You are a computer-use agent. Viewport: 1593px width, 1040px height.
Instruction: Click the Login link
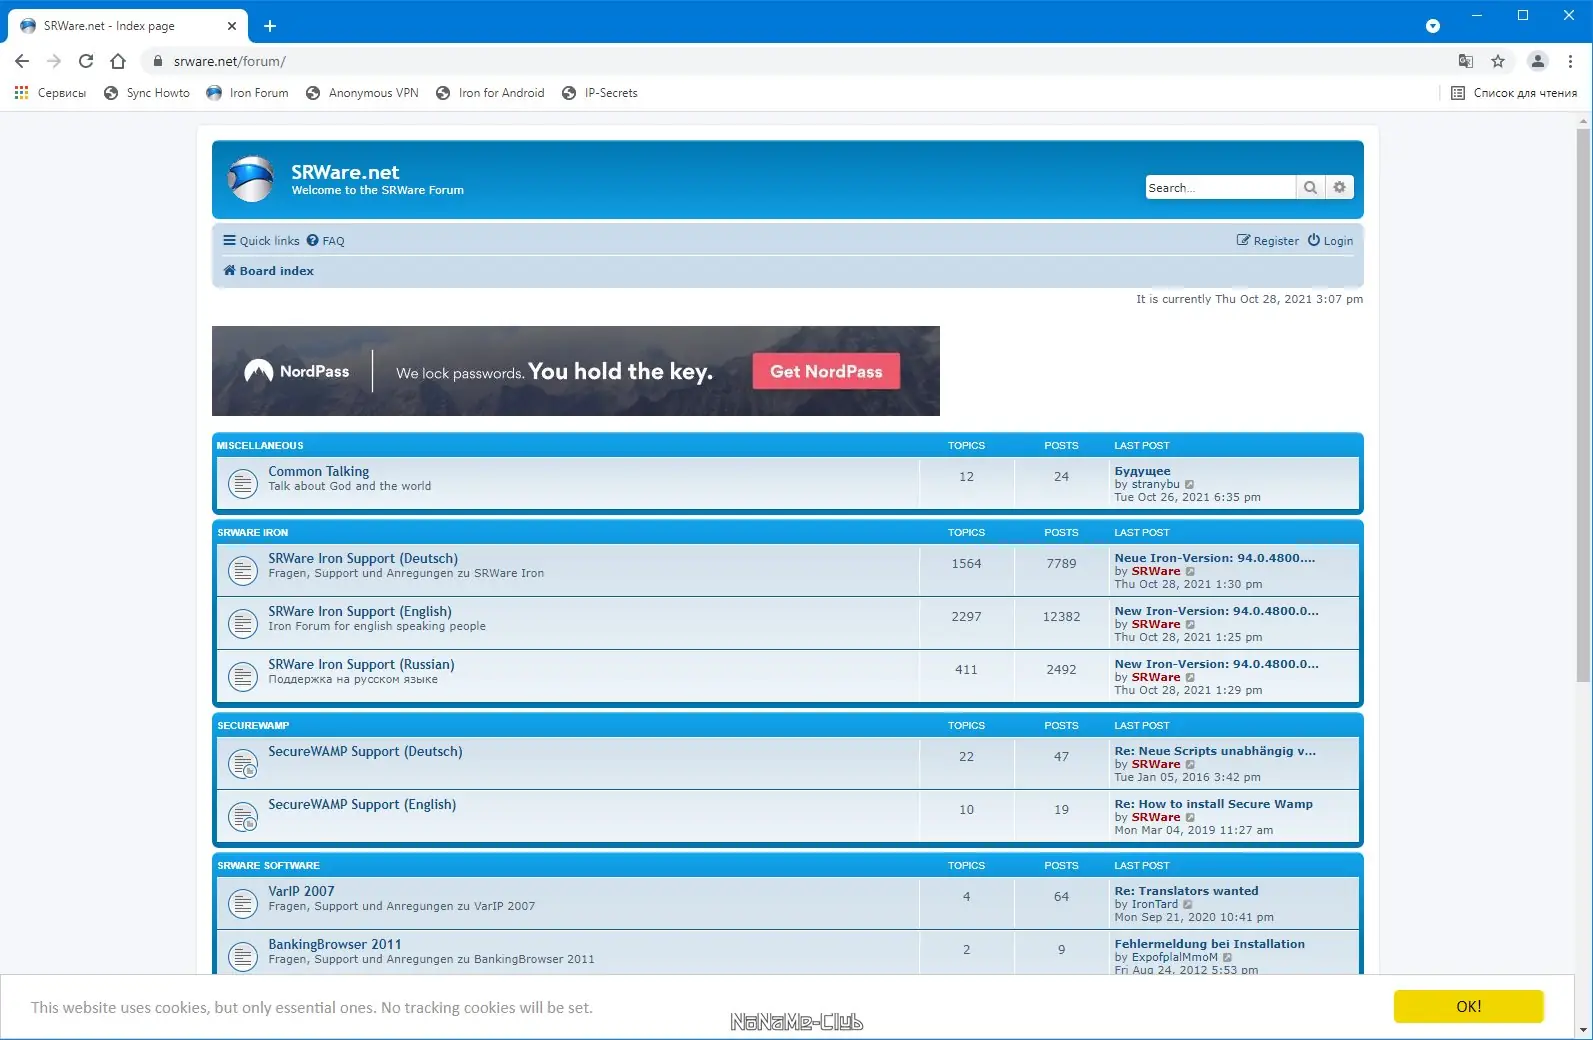pyautogui.click(x=1330, y=241)
